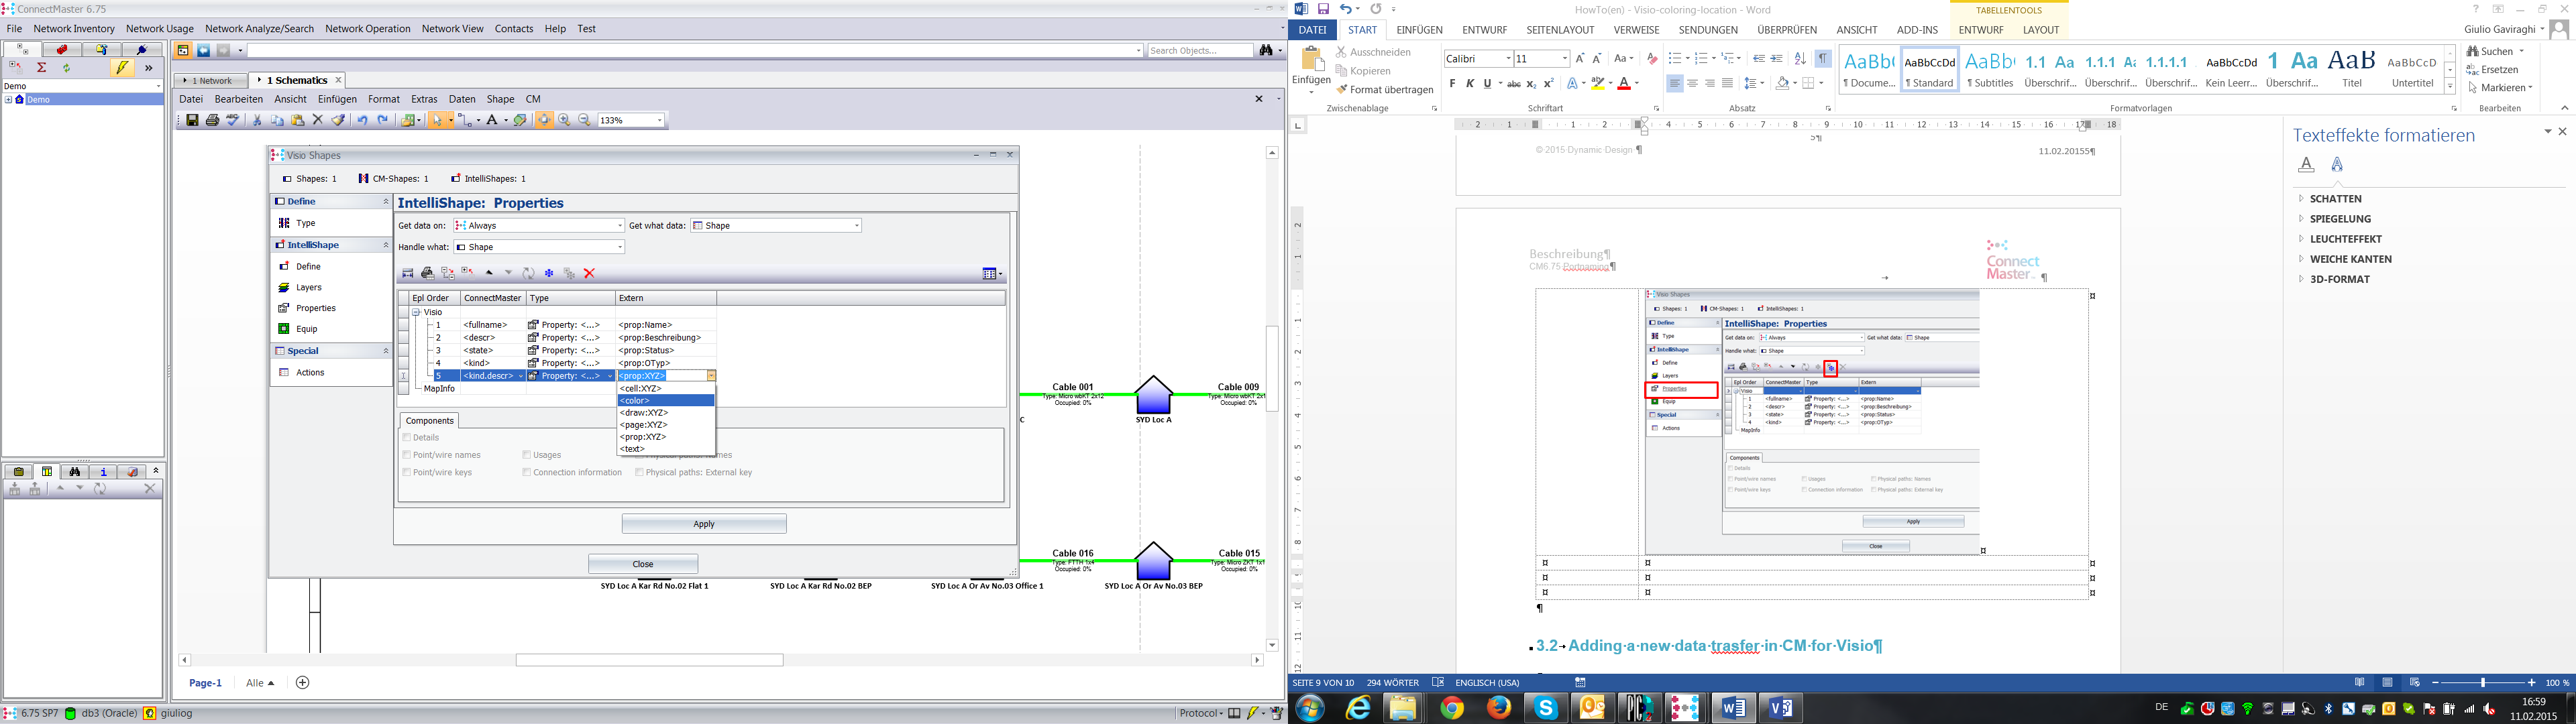Click the blue snowflake icon in the Properties toolbar
This screenshot has height=724, width=2576.
click(549, 273)
